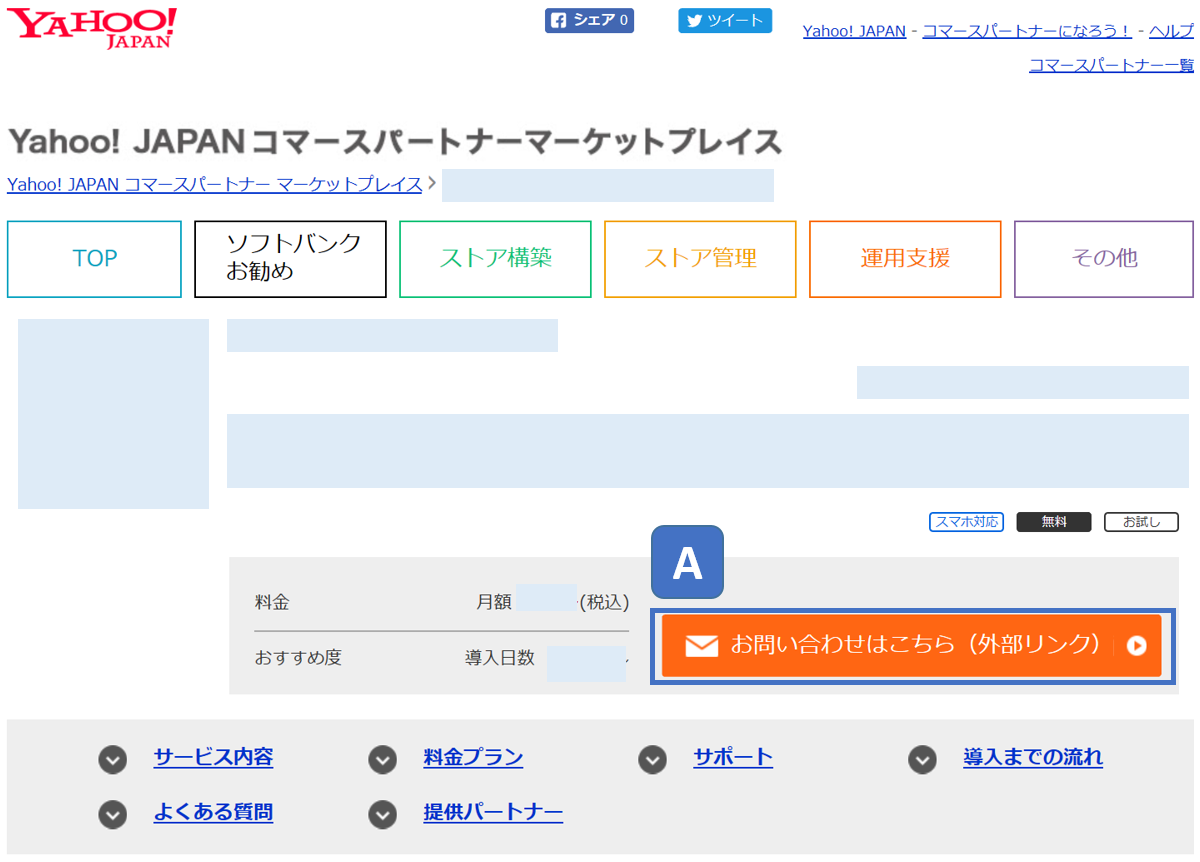Follow breadcrumb link コマースパートナー マーケットプレイス

click(x=214, y=184)
